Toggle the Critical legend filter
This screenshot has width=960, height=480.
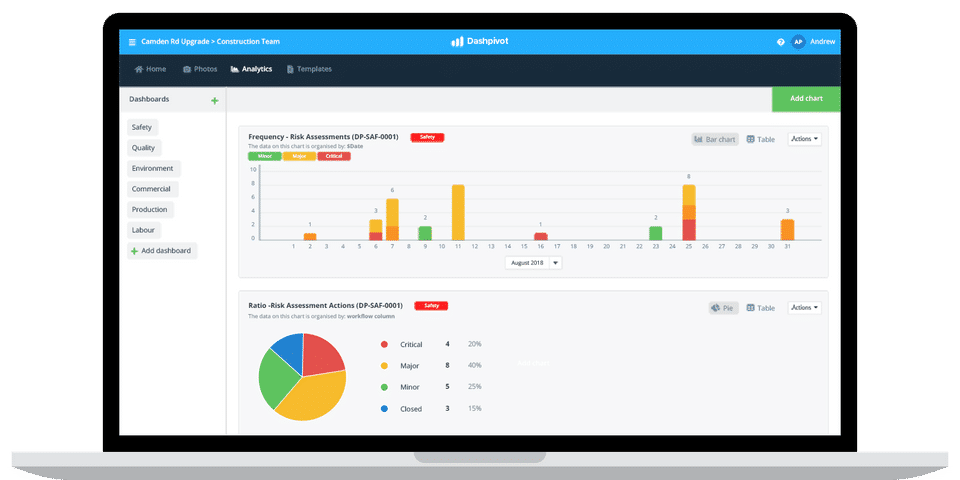pos(334,156)
